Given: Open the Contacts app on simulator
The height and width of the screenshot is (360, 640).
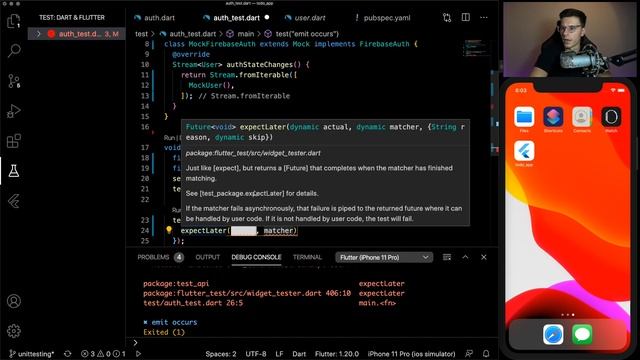Looking at the screenshot, I should click(582, 117).
